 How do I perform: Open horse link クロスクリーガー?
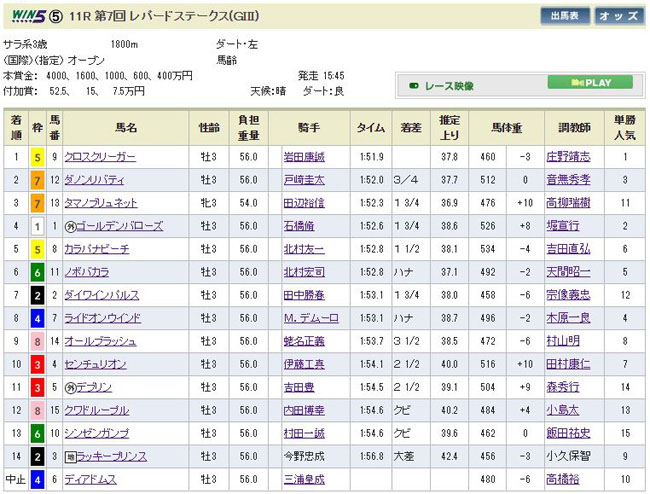point(101,157)
